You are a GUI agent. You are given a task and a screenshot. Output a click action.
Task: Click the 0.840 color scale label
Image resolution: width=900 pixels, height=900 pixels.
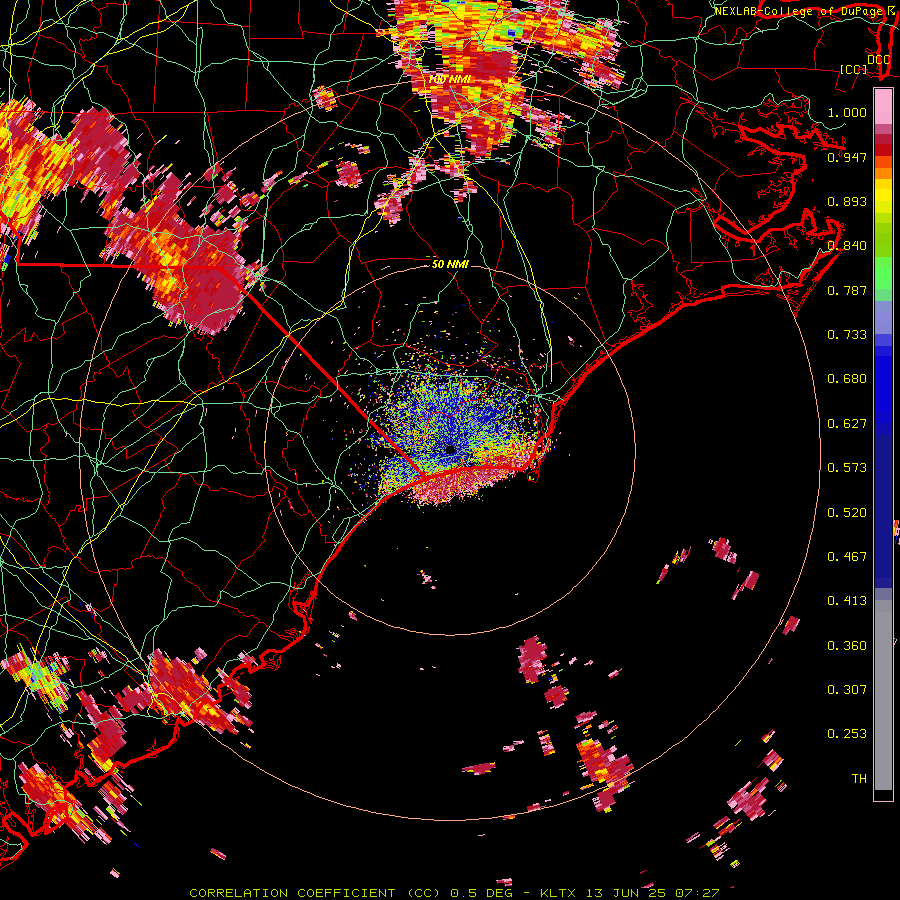[x=847, y=246]
